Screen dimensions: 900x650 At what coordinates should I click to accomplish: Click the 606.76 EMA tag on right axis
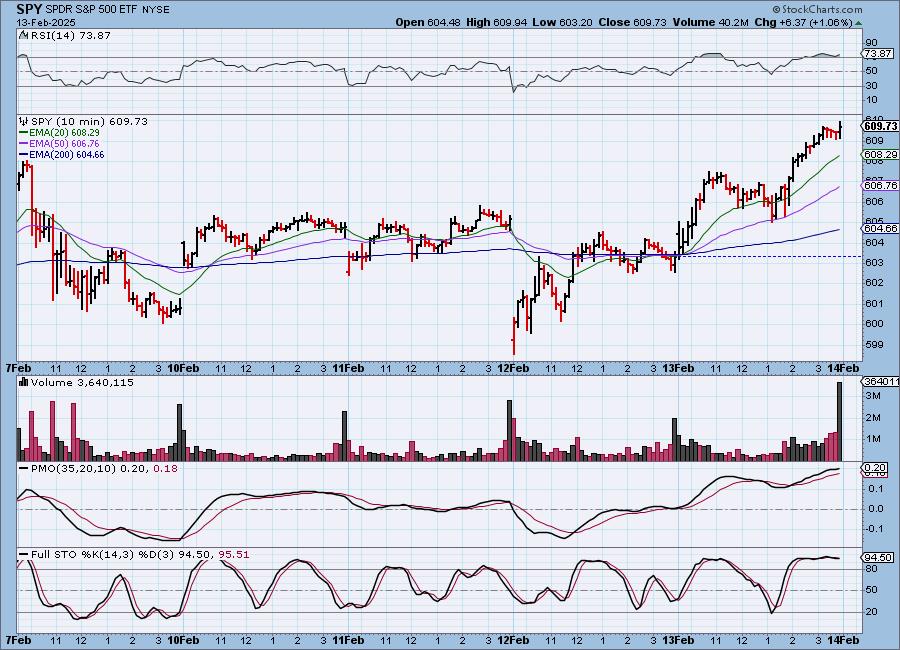tap(880, 185)
